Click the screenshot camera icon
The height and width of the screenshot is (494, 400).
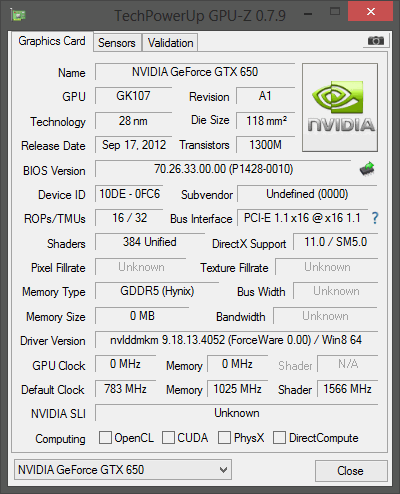click(376, 41)
